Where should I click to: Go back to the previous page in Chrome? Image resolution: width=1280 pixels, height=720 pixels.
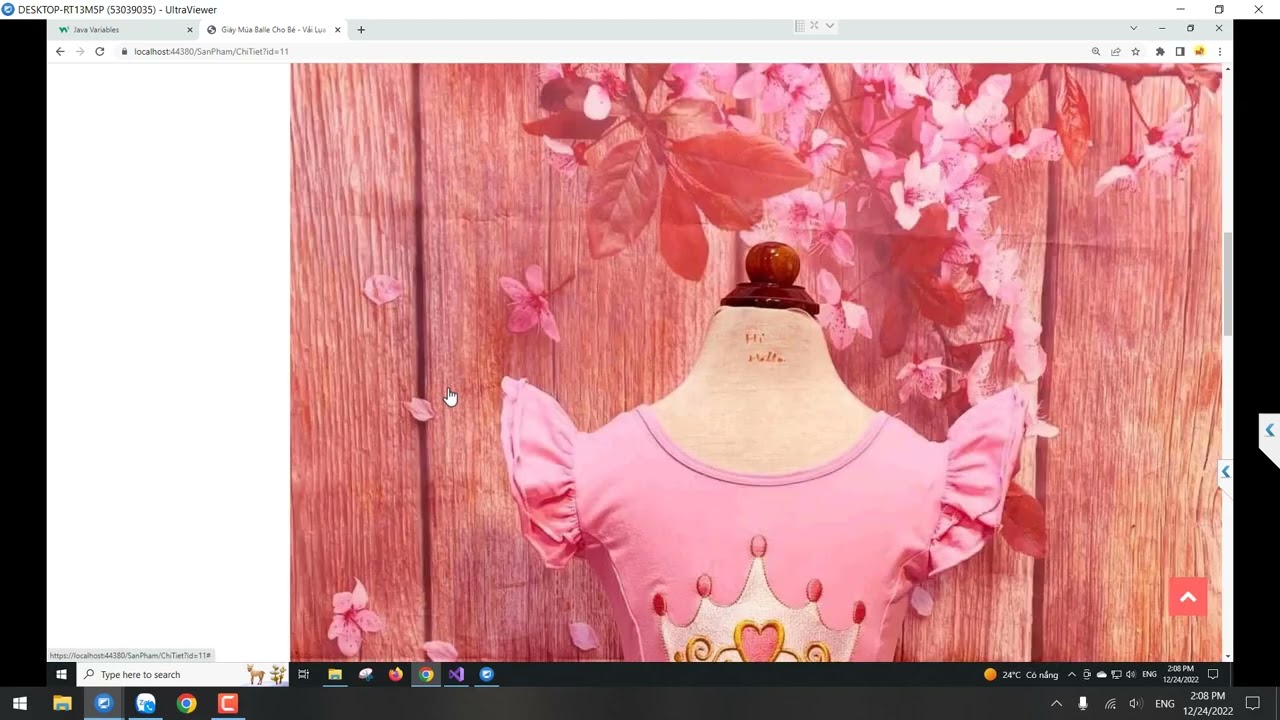[x=60, y=51]
